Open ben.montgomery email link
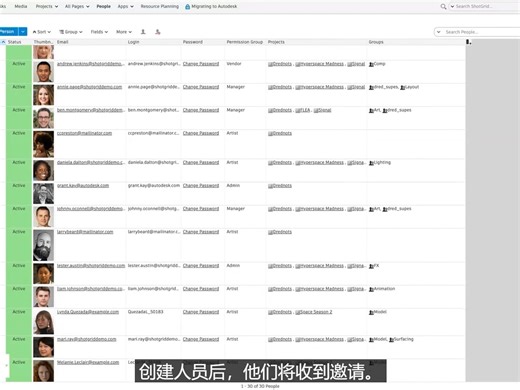 (x=91, y=110)
